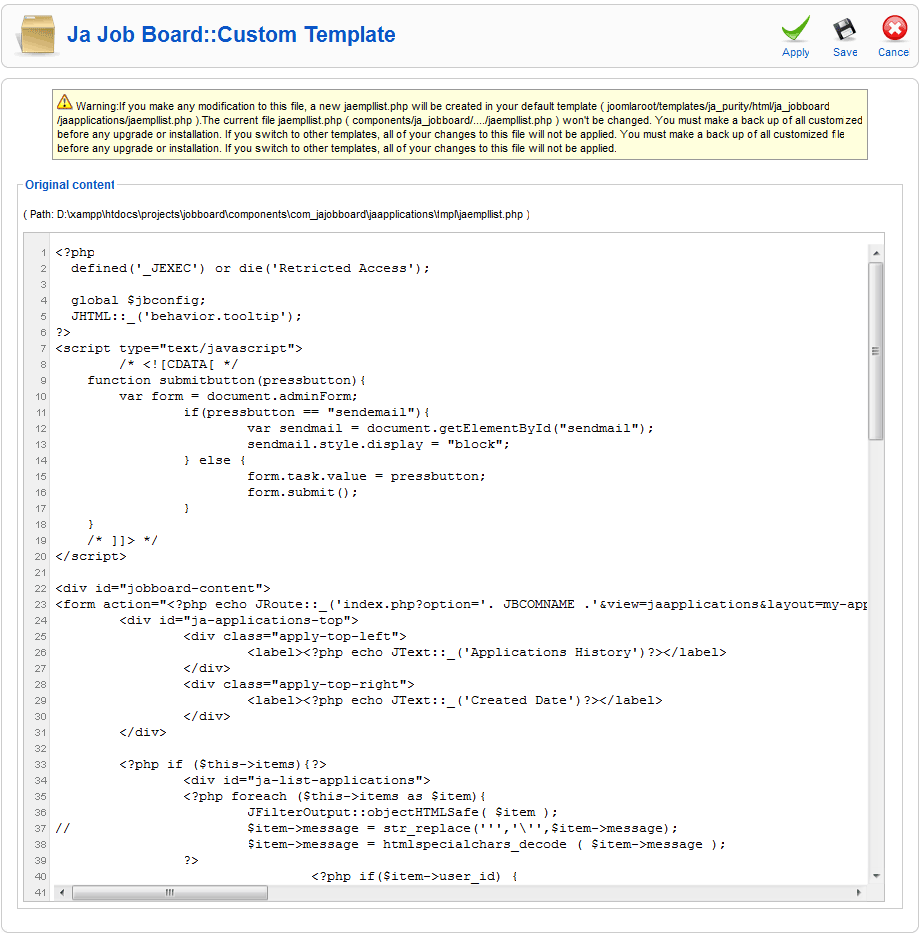The width and height of the screenshot is (921, 937).
Task: Click the div id="jobboard-content" line
Action: pos(163,589)
